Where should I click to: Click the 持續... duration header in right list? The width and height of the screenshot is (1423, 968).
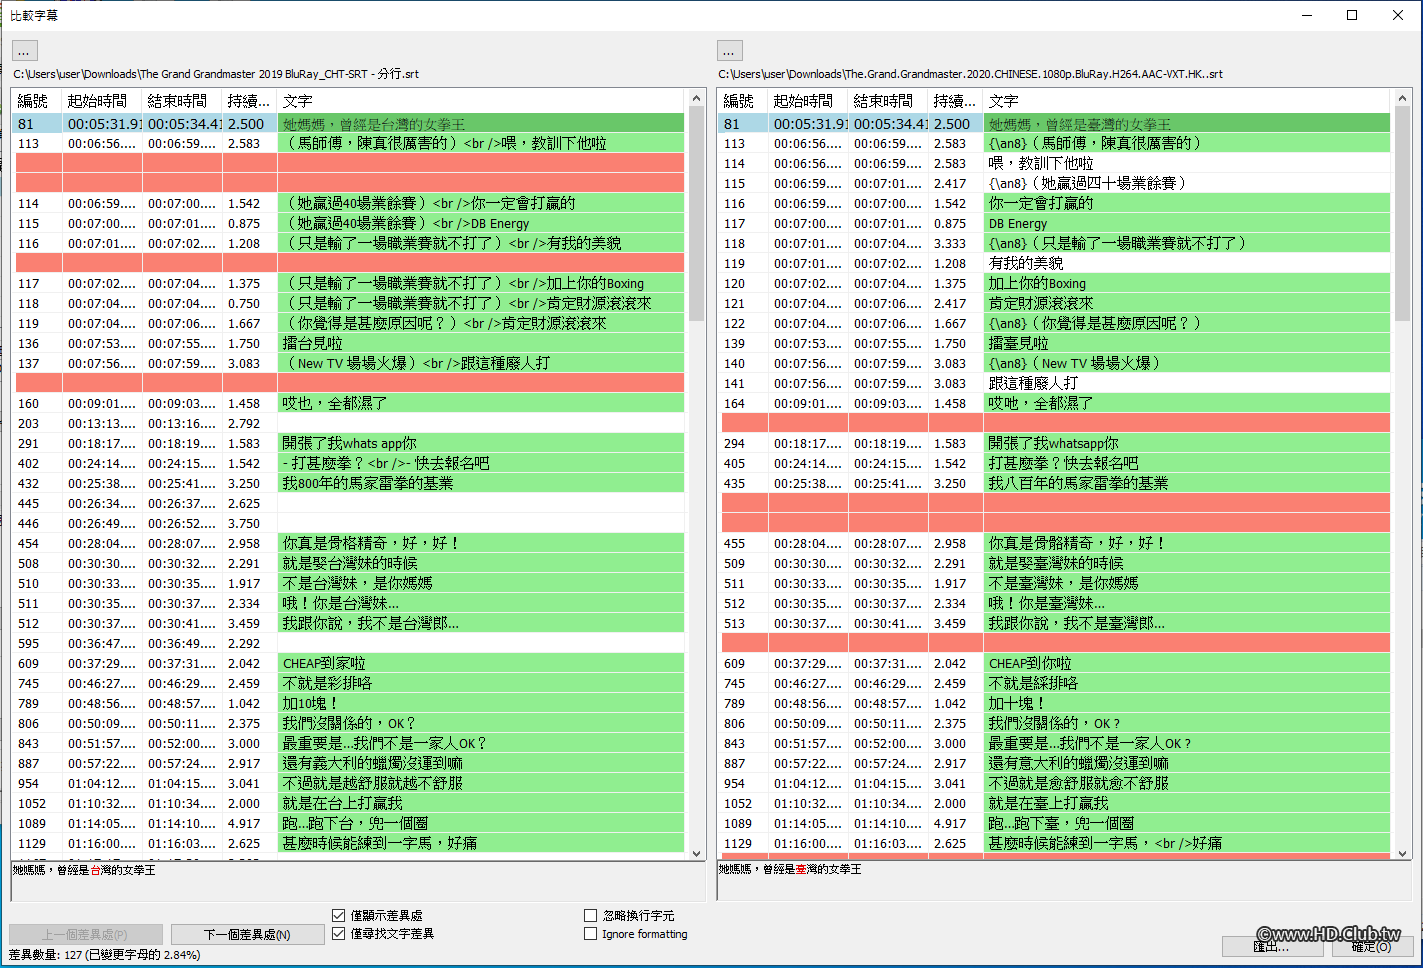coord(955,101)
